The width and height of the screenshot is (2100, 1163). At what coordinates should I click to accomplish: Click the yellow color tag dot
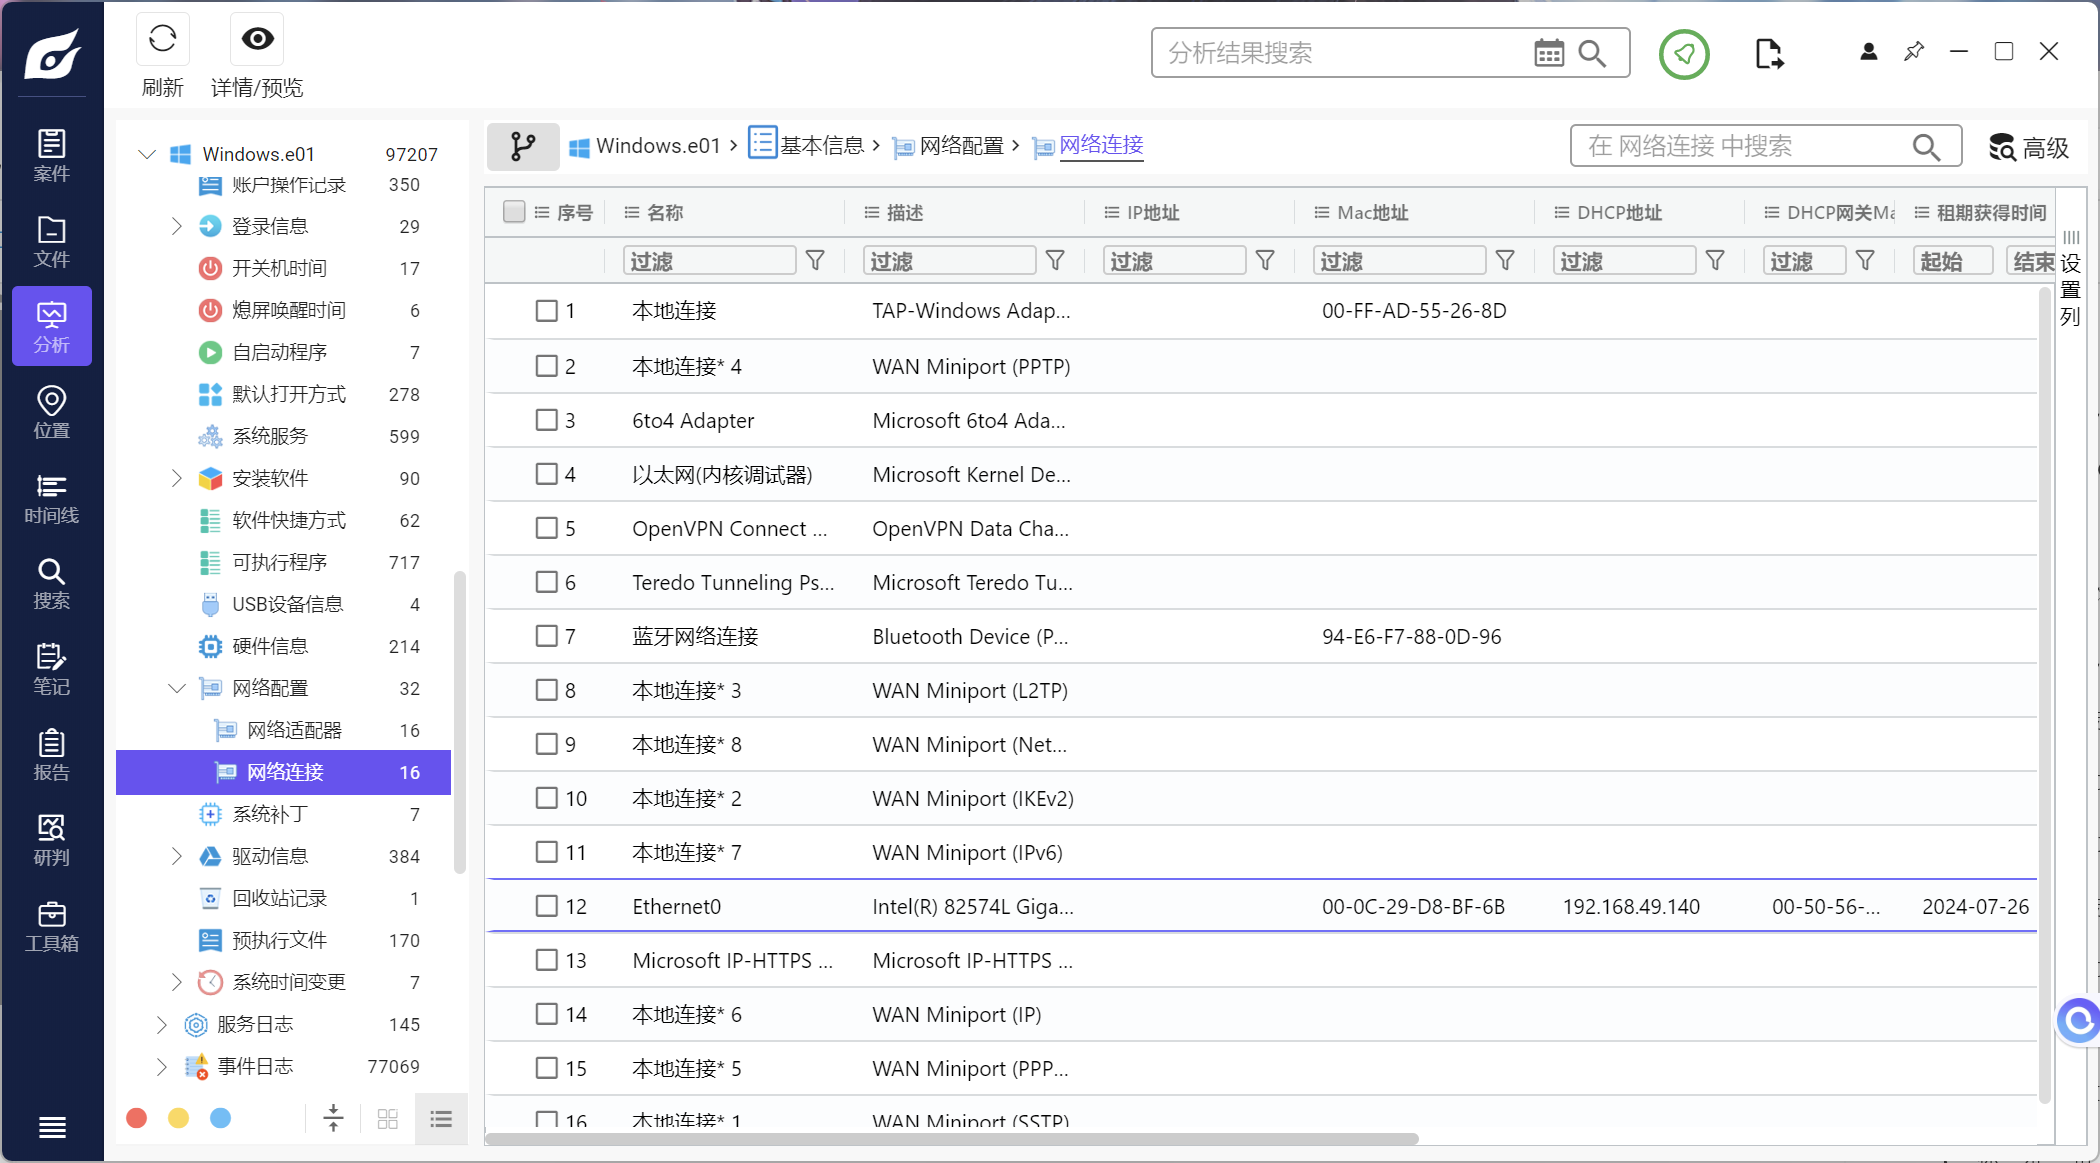tap(179, 1118)
